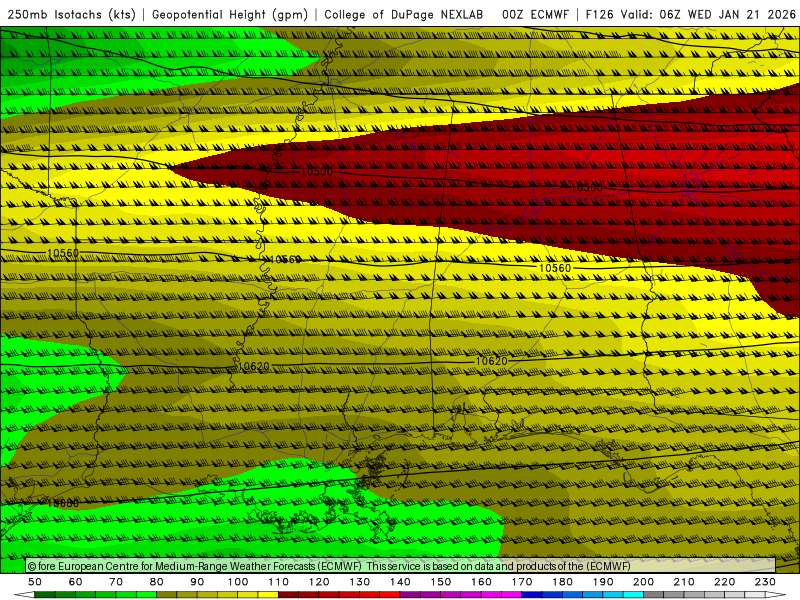Select the westernmost 10560 contour label
Viewport: 800px width, 600px height.
tap(63, 253)
